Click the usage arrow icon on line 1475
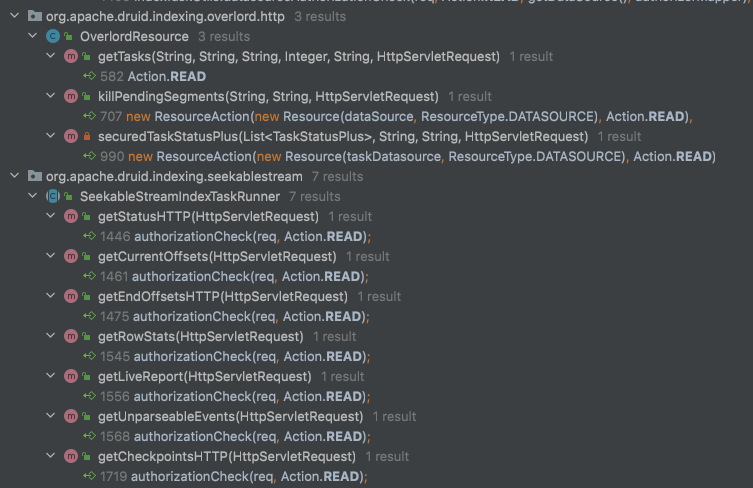The width and height of the screenshot is (753, 488). pos(89,316)
